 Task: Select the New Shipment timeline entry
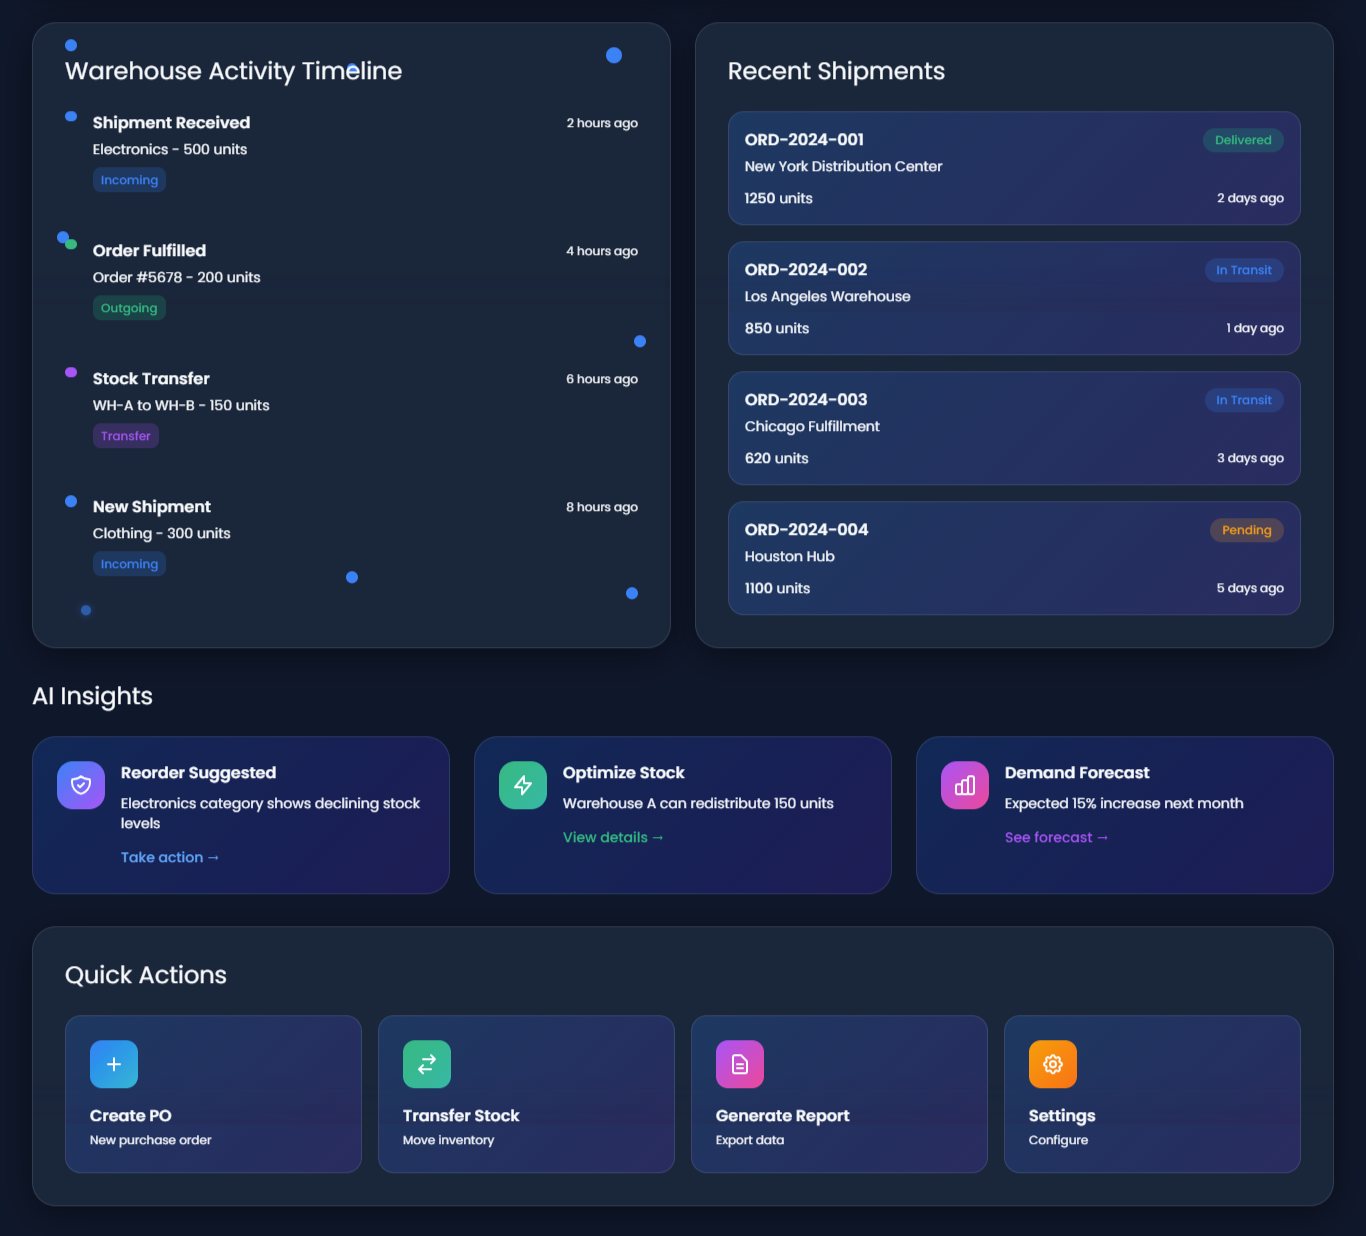(x=351, y=535)
